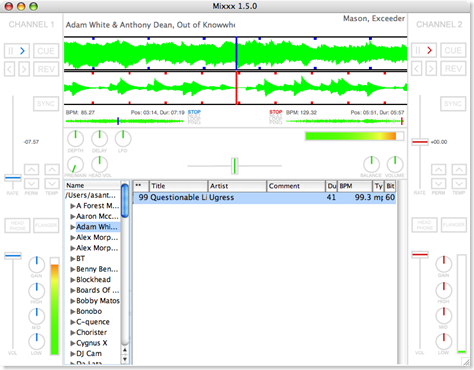
Task: Click Channel 1 TEMP rate down arrow
Action: tap(52, 183)
